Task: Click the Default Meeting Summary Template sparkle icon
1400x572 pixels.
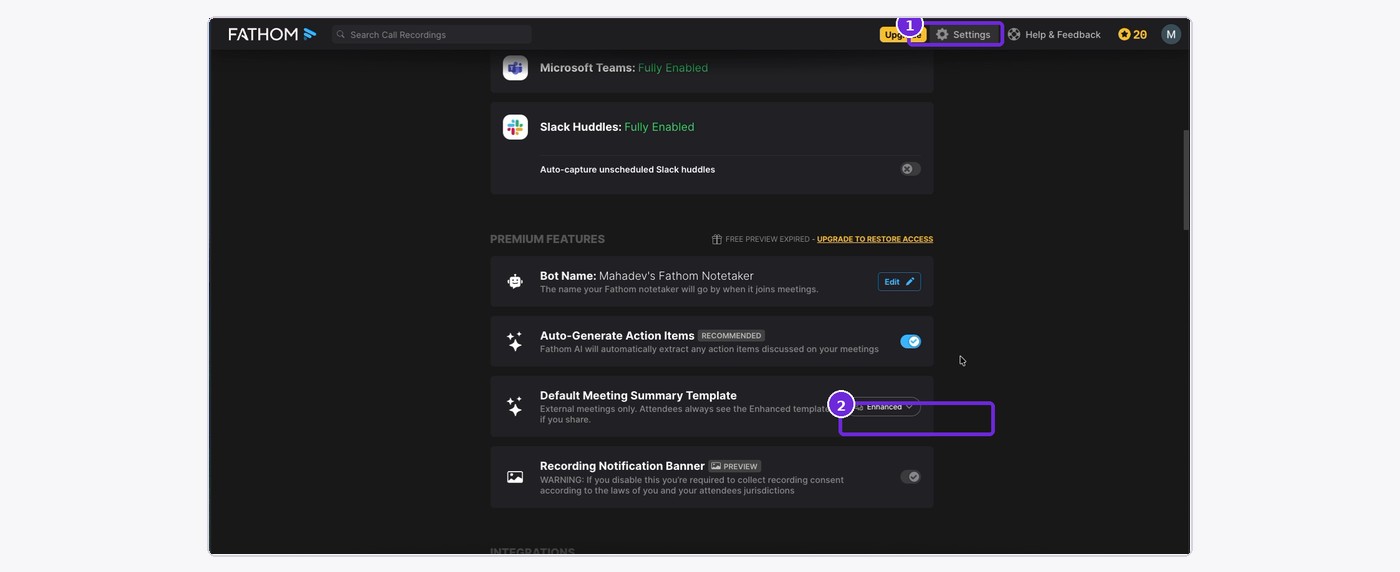Action: 515,406
